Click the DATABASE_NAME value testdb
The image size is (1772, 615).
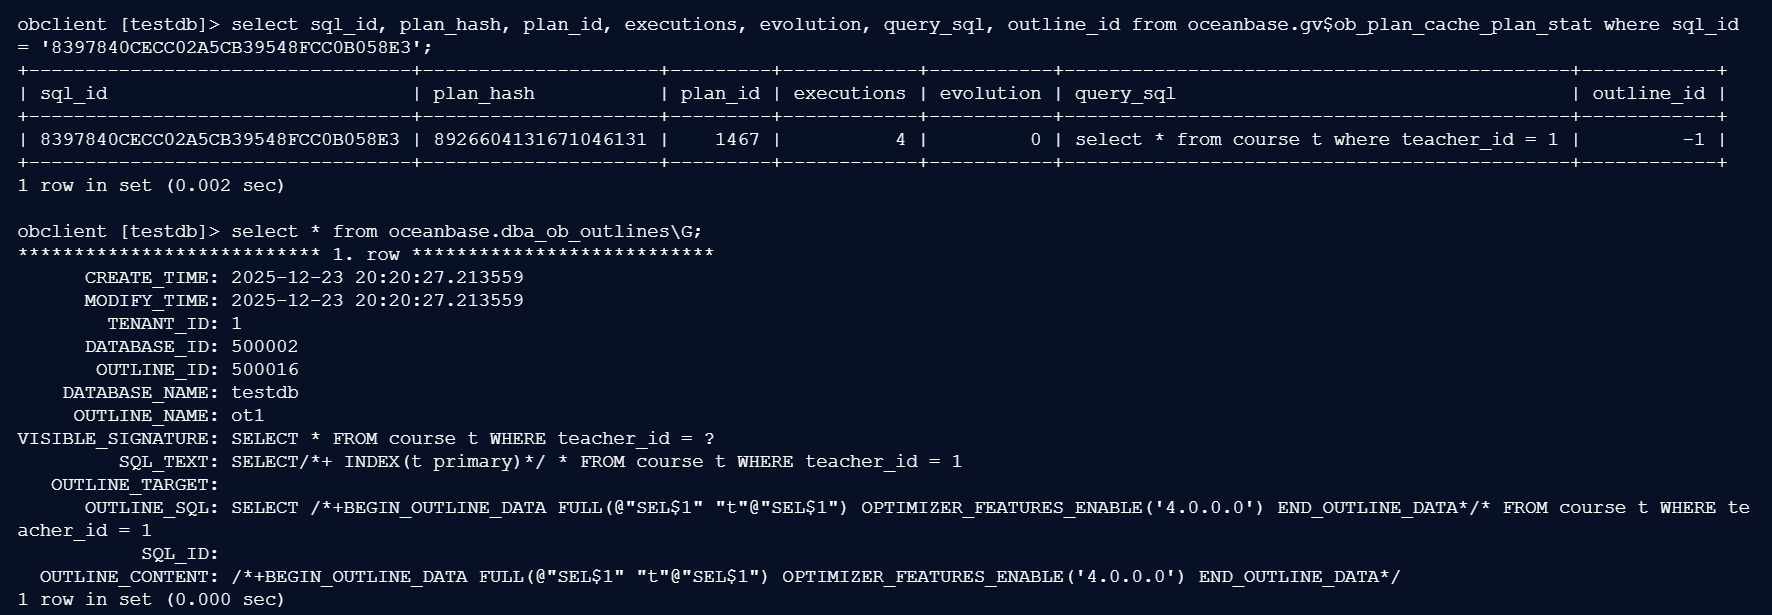point(264,393)
